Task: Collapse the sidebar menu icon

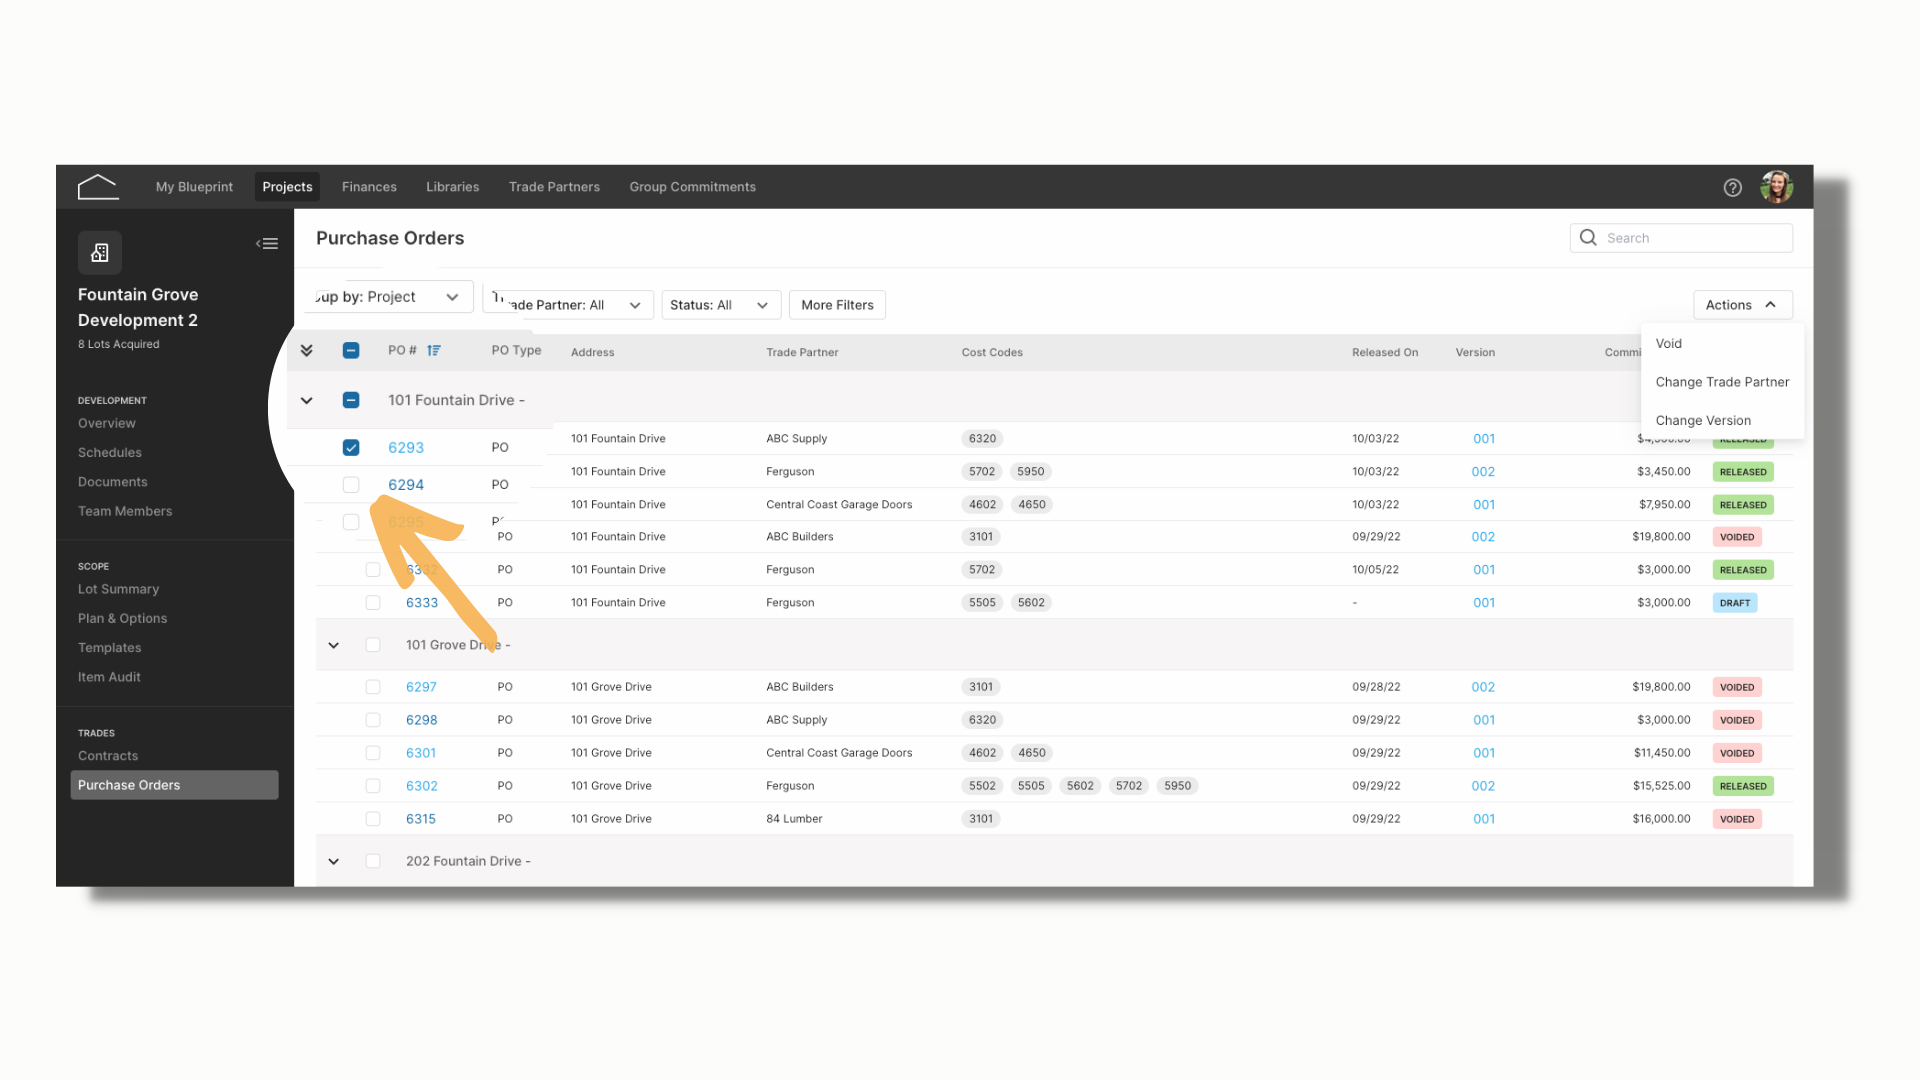Action: pyautogui.click(x=267, y=244)
